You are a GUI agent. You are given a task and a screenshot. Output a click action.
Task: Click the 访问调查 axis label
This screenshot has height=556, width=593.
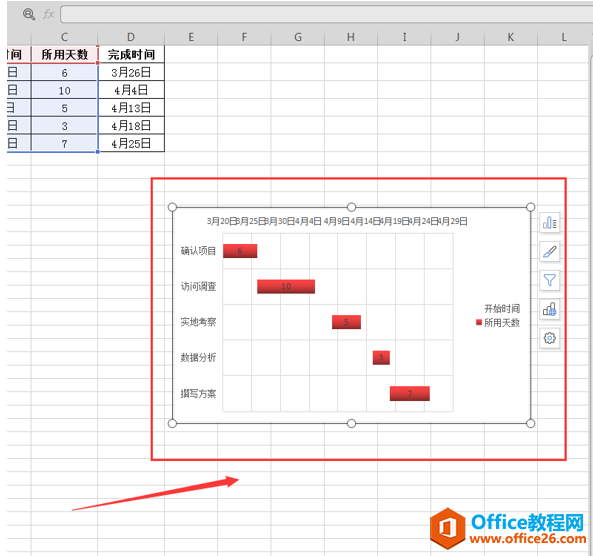(x=198, y=286)
